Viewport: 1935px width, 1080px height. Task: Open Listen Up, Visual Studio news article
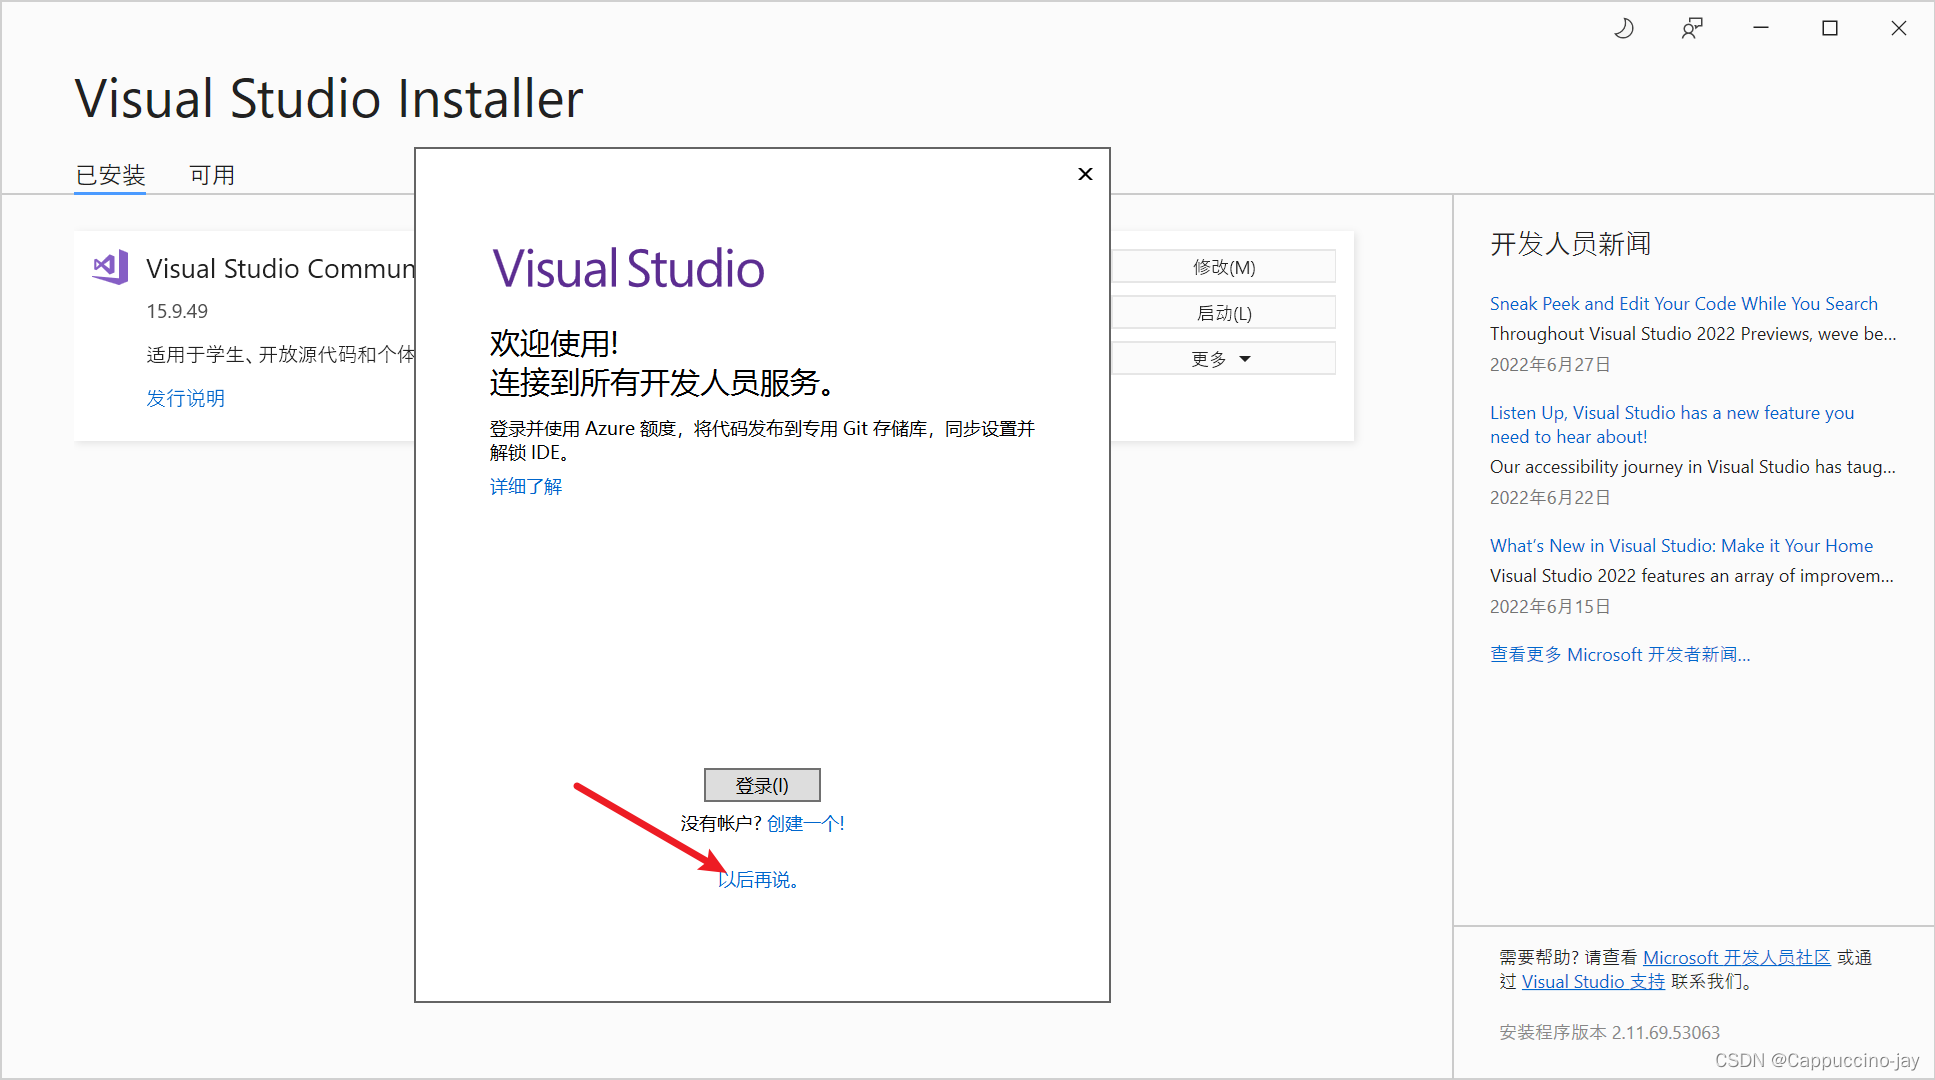1672,425
